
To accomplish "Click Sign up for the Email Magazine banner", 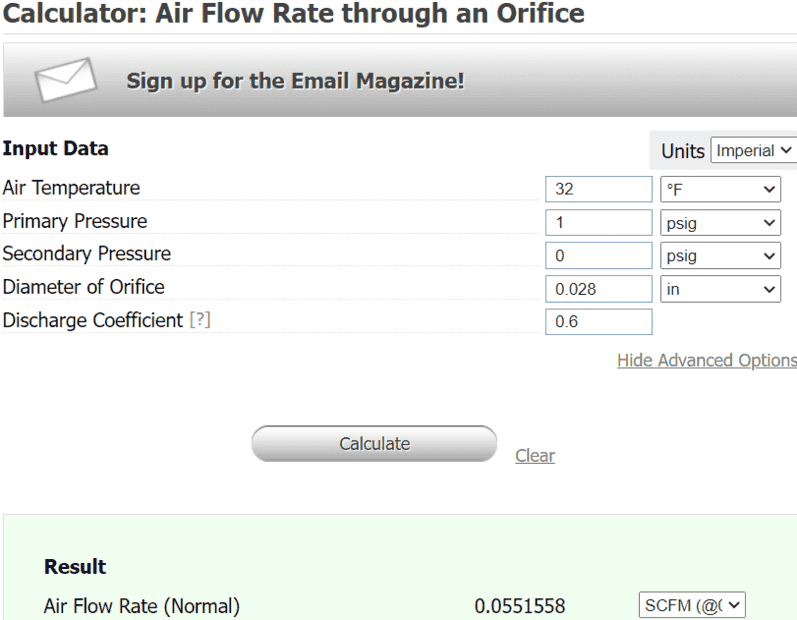I will pos(295,81).
